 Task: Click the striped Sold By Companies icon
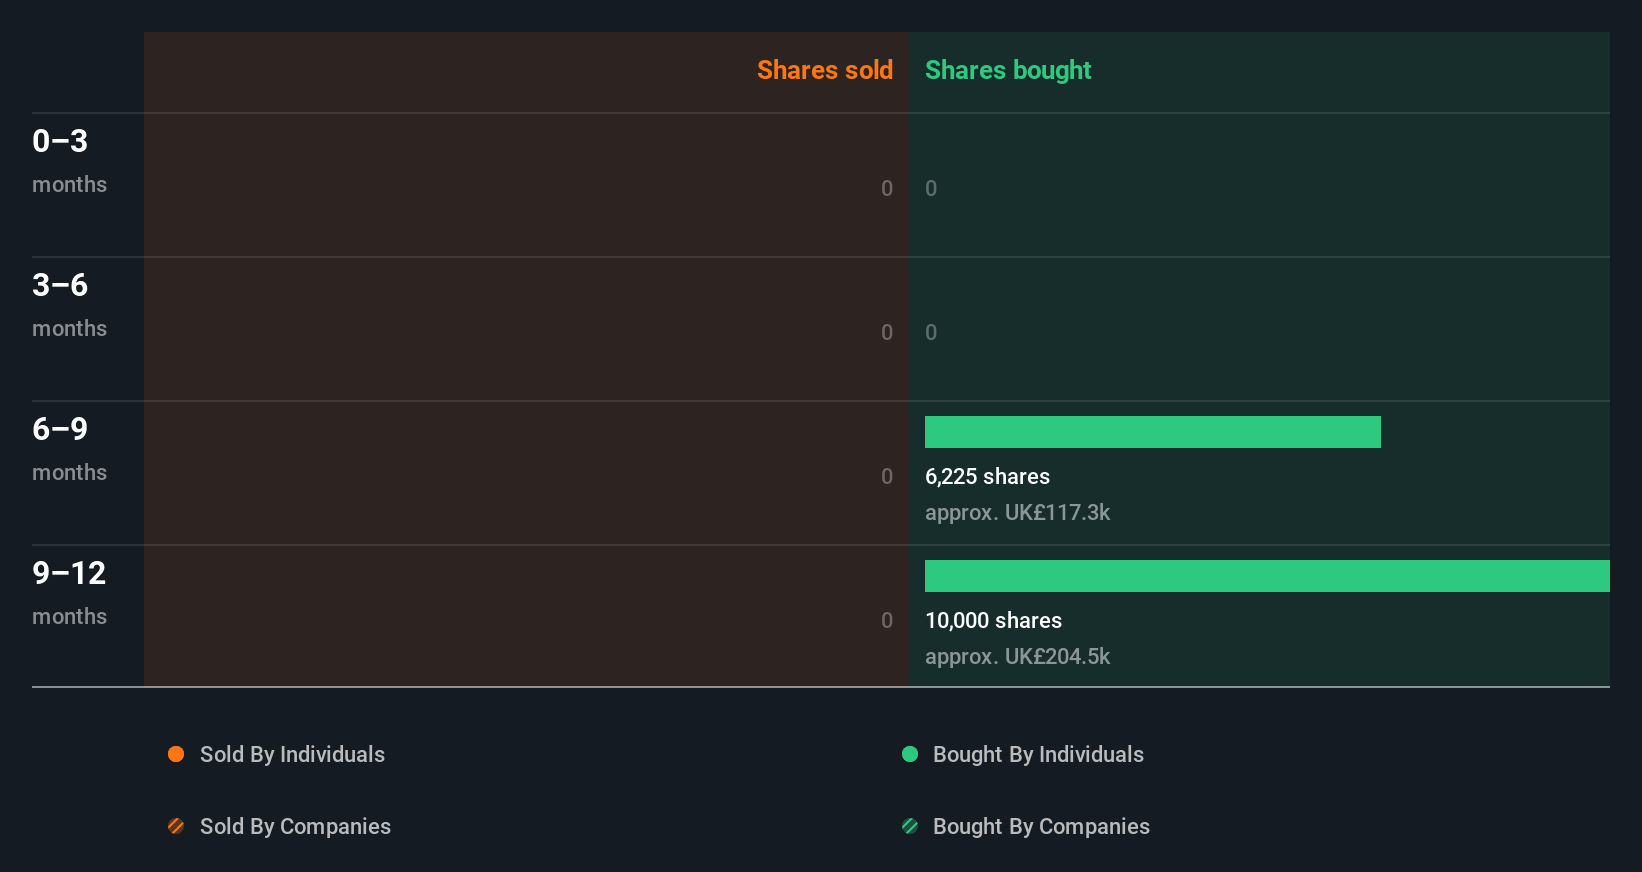(176, 826)
